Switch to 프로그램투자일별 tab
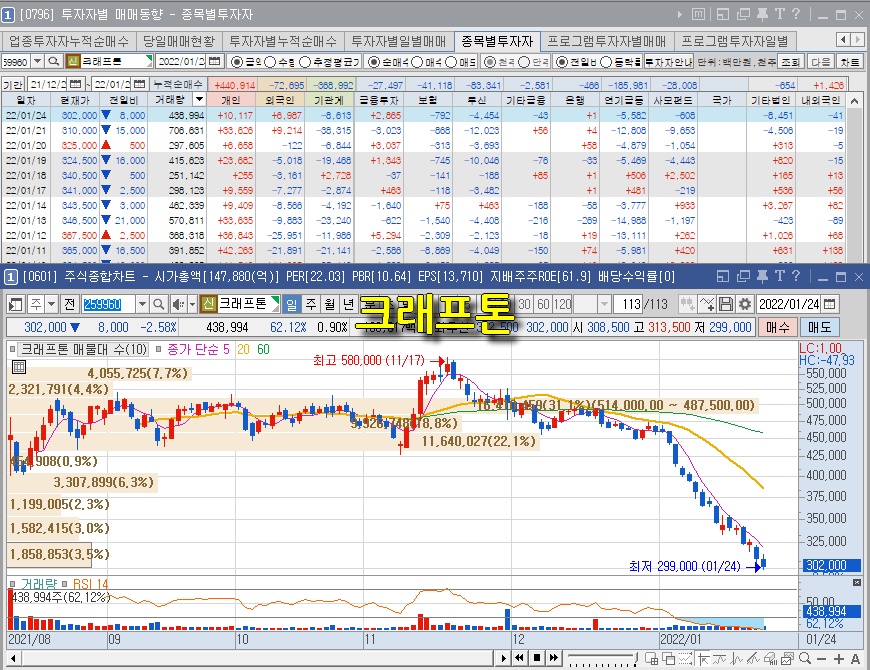The image size is (870, 670). point(734,41)
